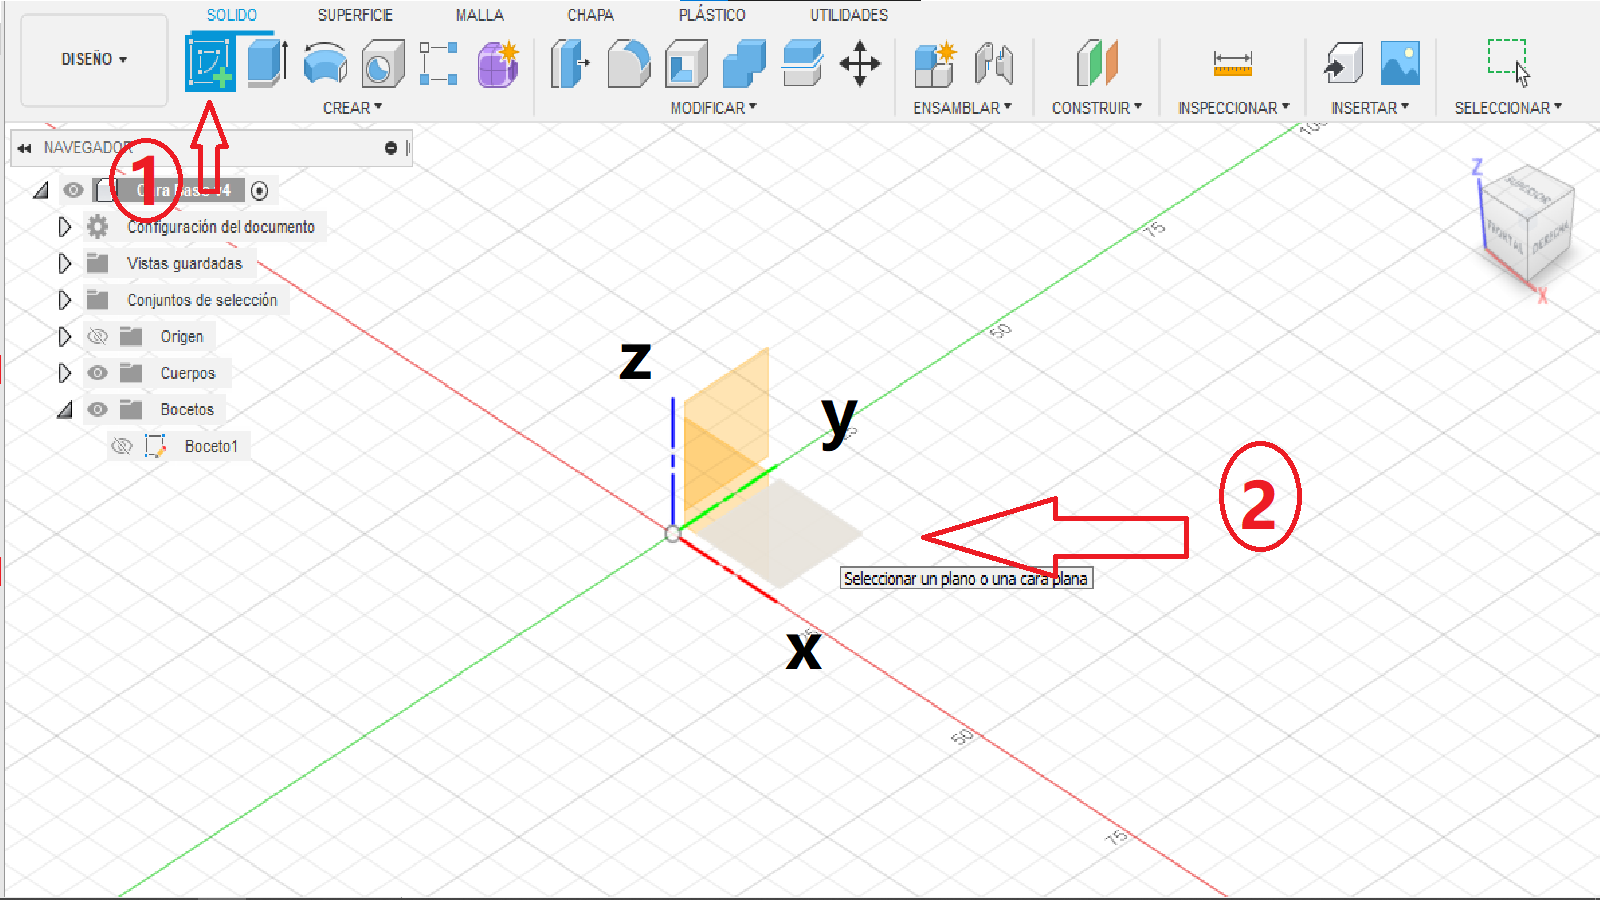The height and width of the screenshot is (900, 1600).
Task: Collapse the Bocetos folder
Action: coord(65,409)
